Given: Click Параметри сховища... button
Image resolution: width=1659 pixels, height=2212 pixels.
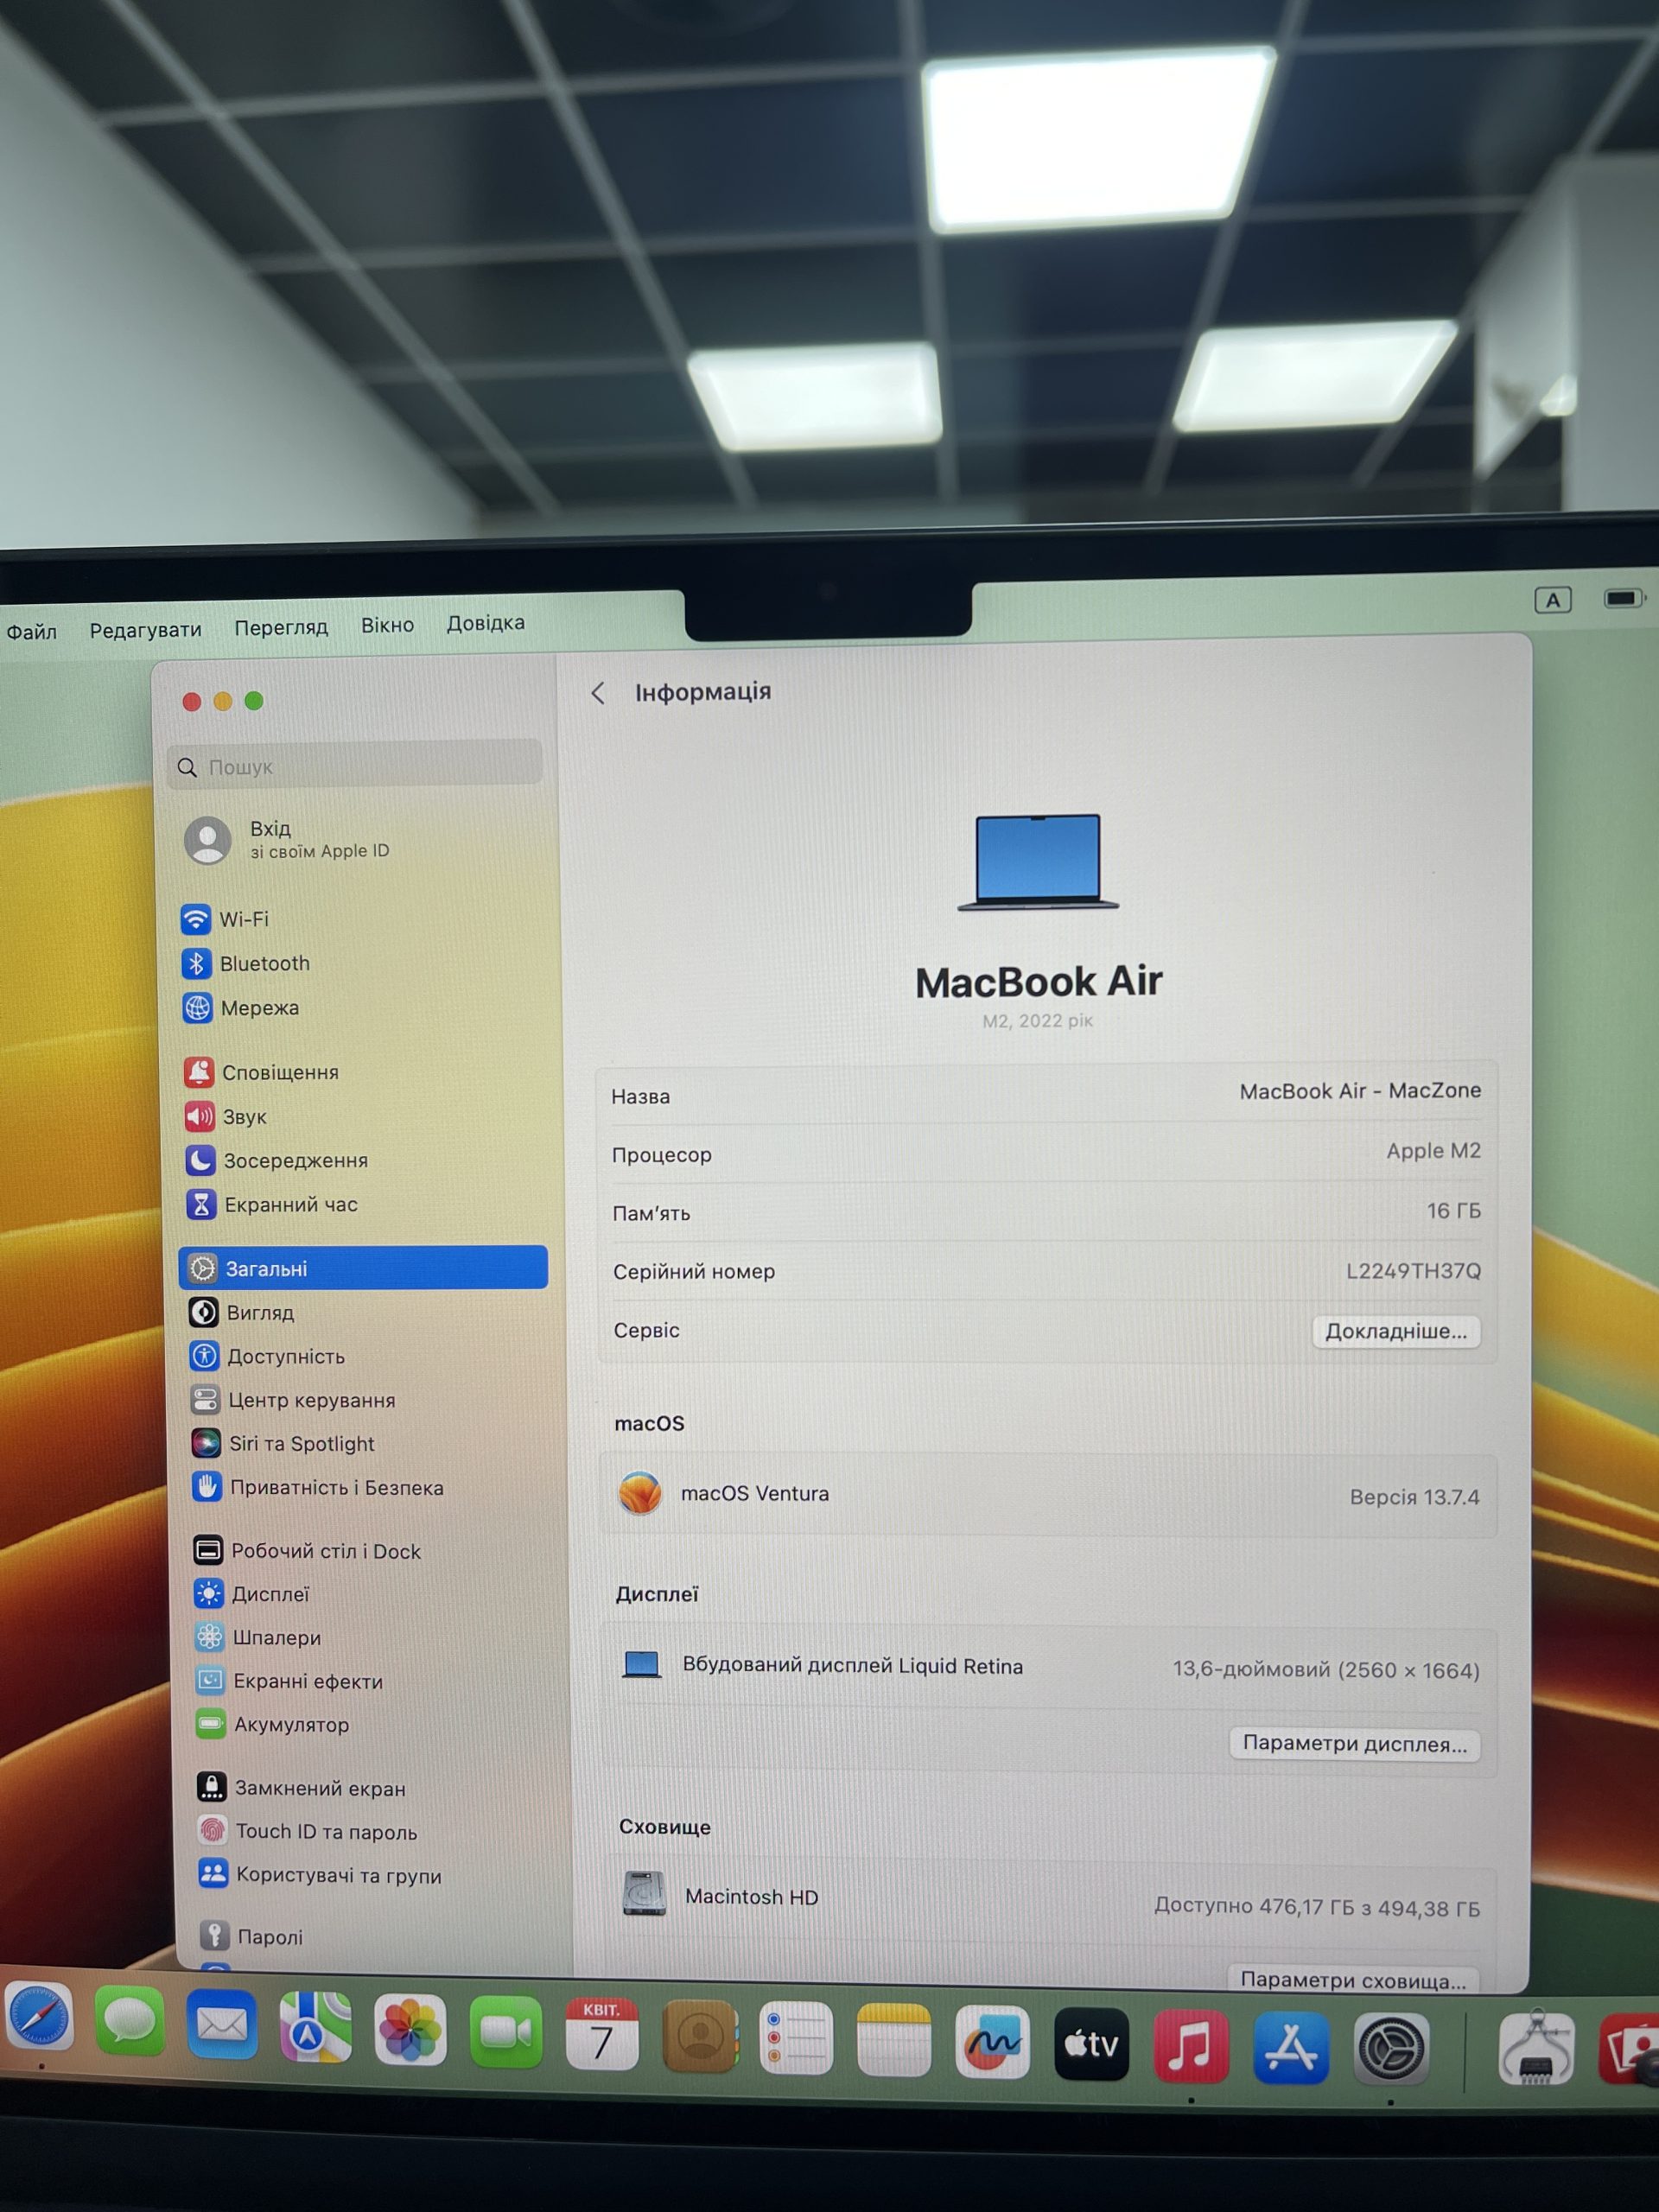Looking at the screenshot, I should (1353, 1980).
